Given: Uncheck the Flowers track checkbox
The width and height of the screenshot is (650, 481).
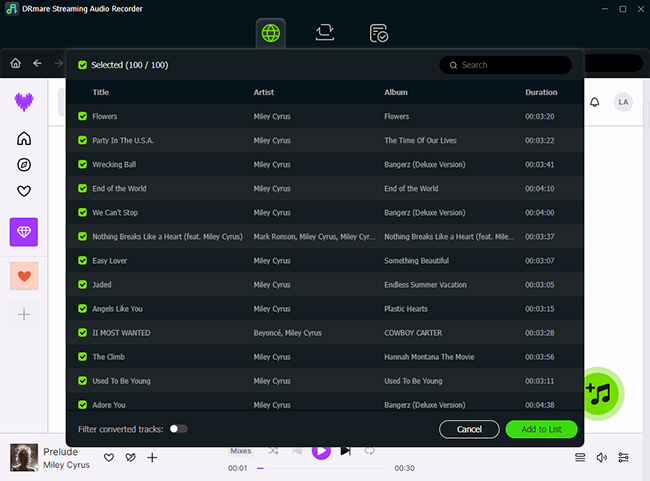Looking at the screenshot, I should pyautogui.click(x=82, y=116).
